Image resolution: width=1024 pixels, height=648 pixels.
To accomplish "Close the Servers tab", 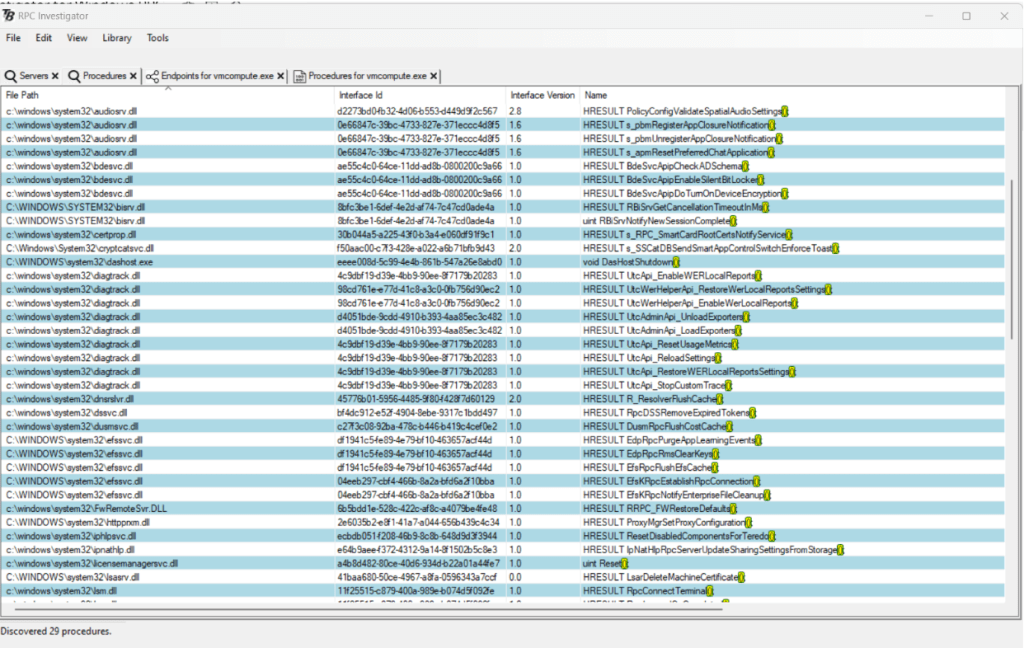I will [x=56, y=76].
